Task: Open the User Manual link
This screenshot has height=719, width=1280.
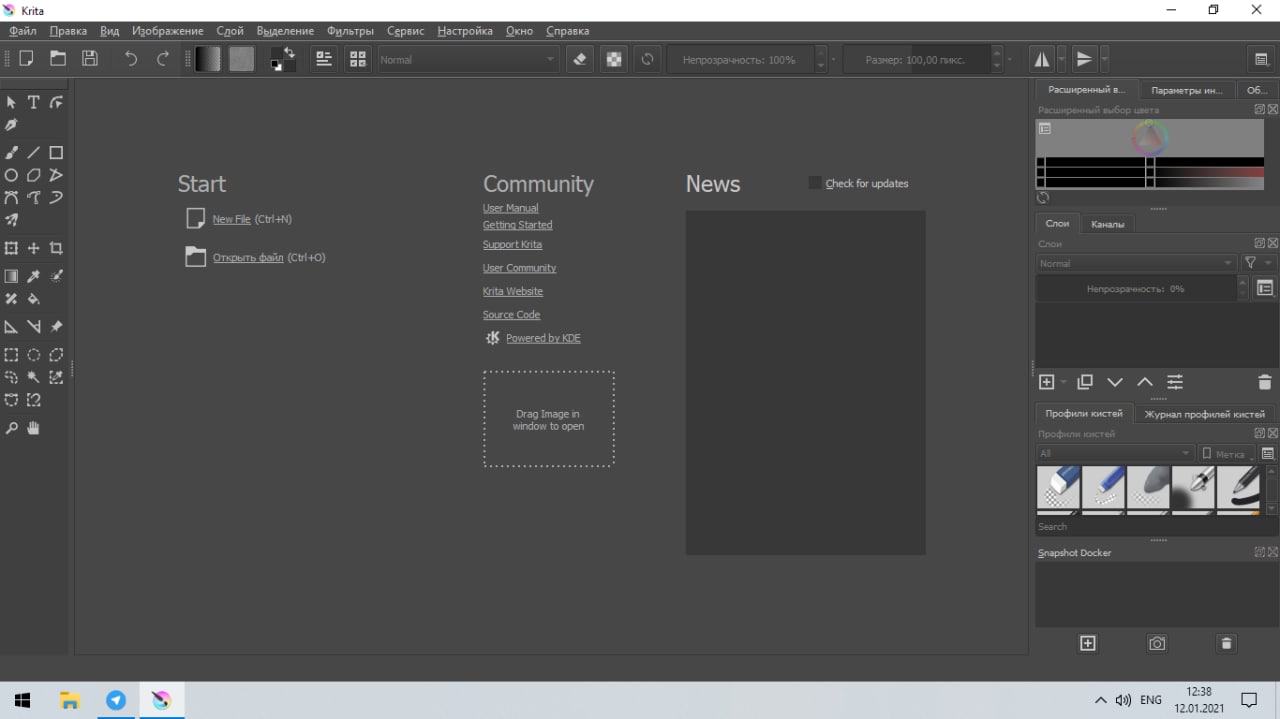Action: point(510,208)
